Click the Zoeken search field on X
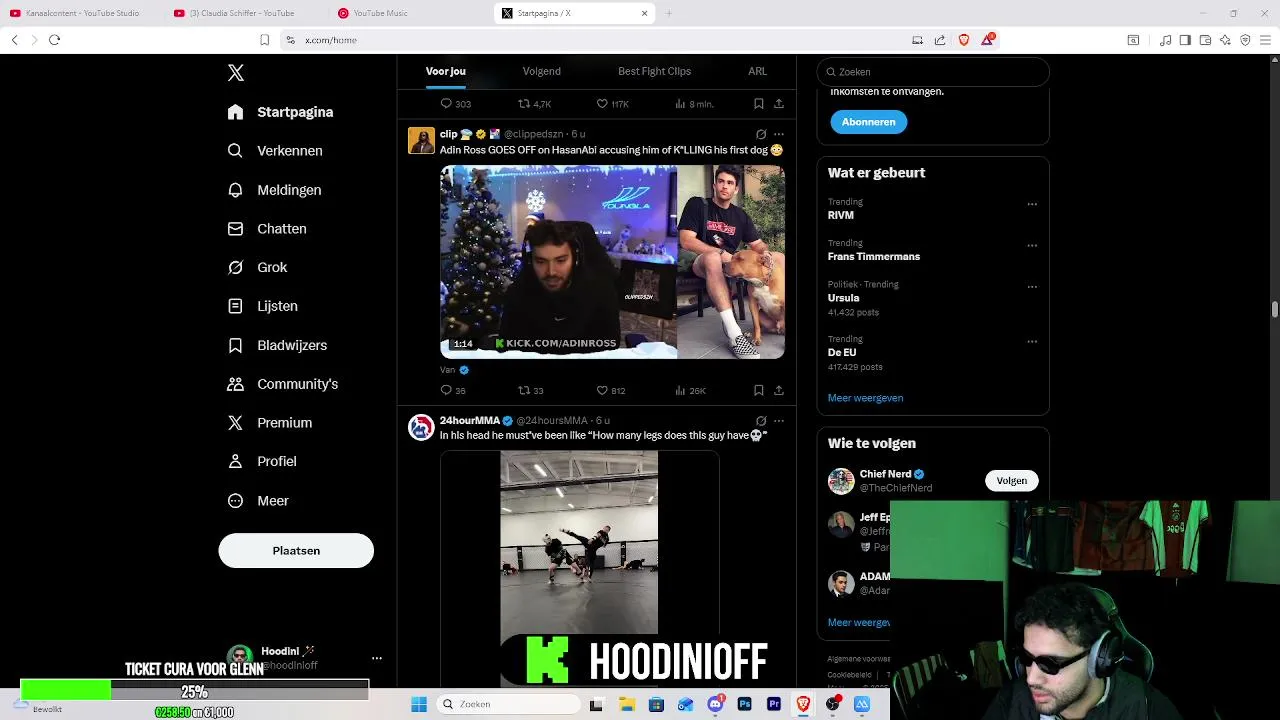This screenshot has height=720, width=1280. pyautogui.click(x=933, y=72)
